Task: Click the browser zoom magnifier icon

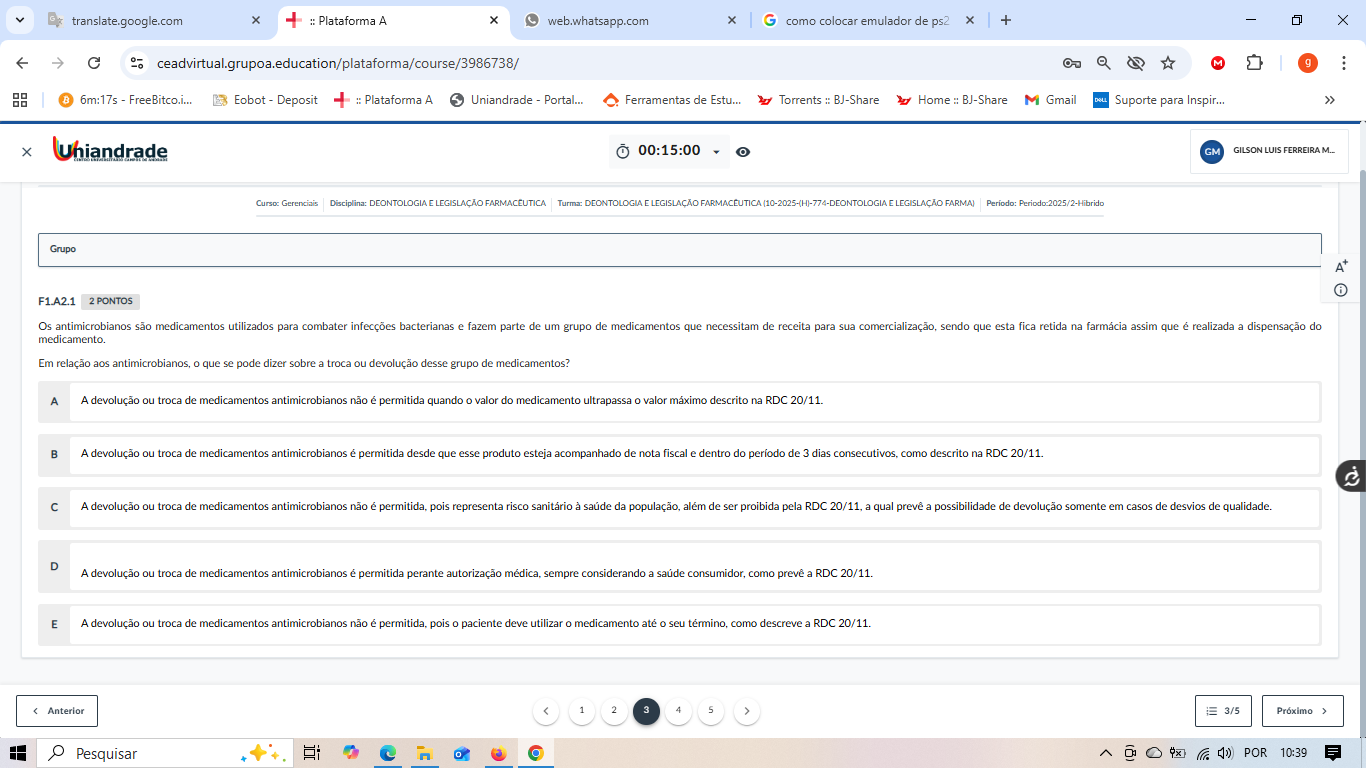Action: coord(1104,63)
